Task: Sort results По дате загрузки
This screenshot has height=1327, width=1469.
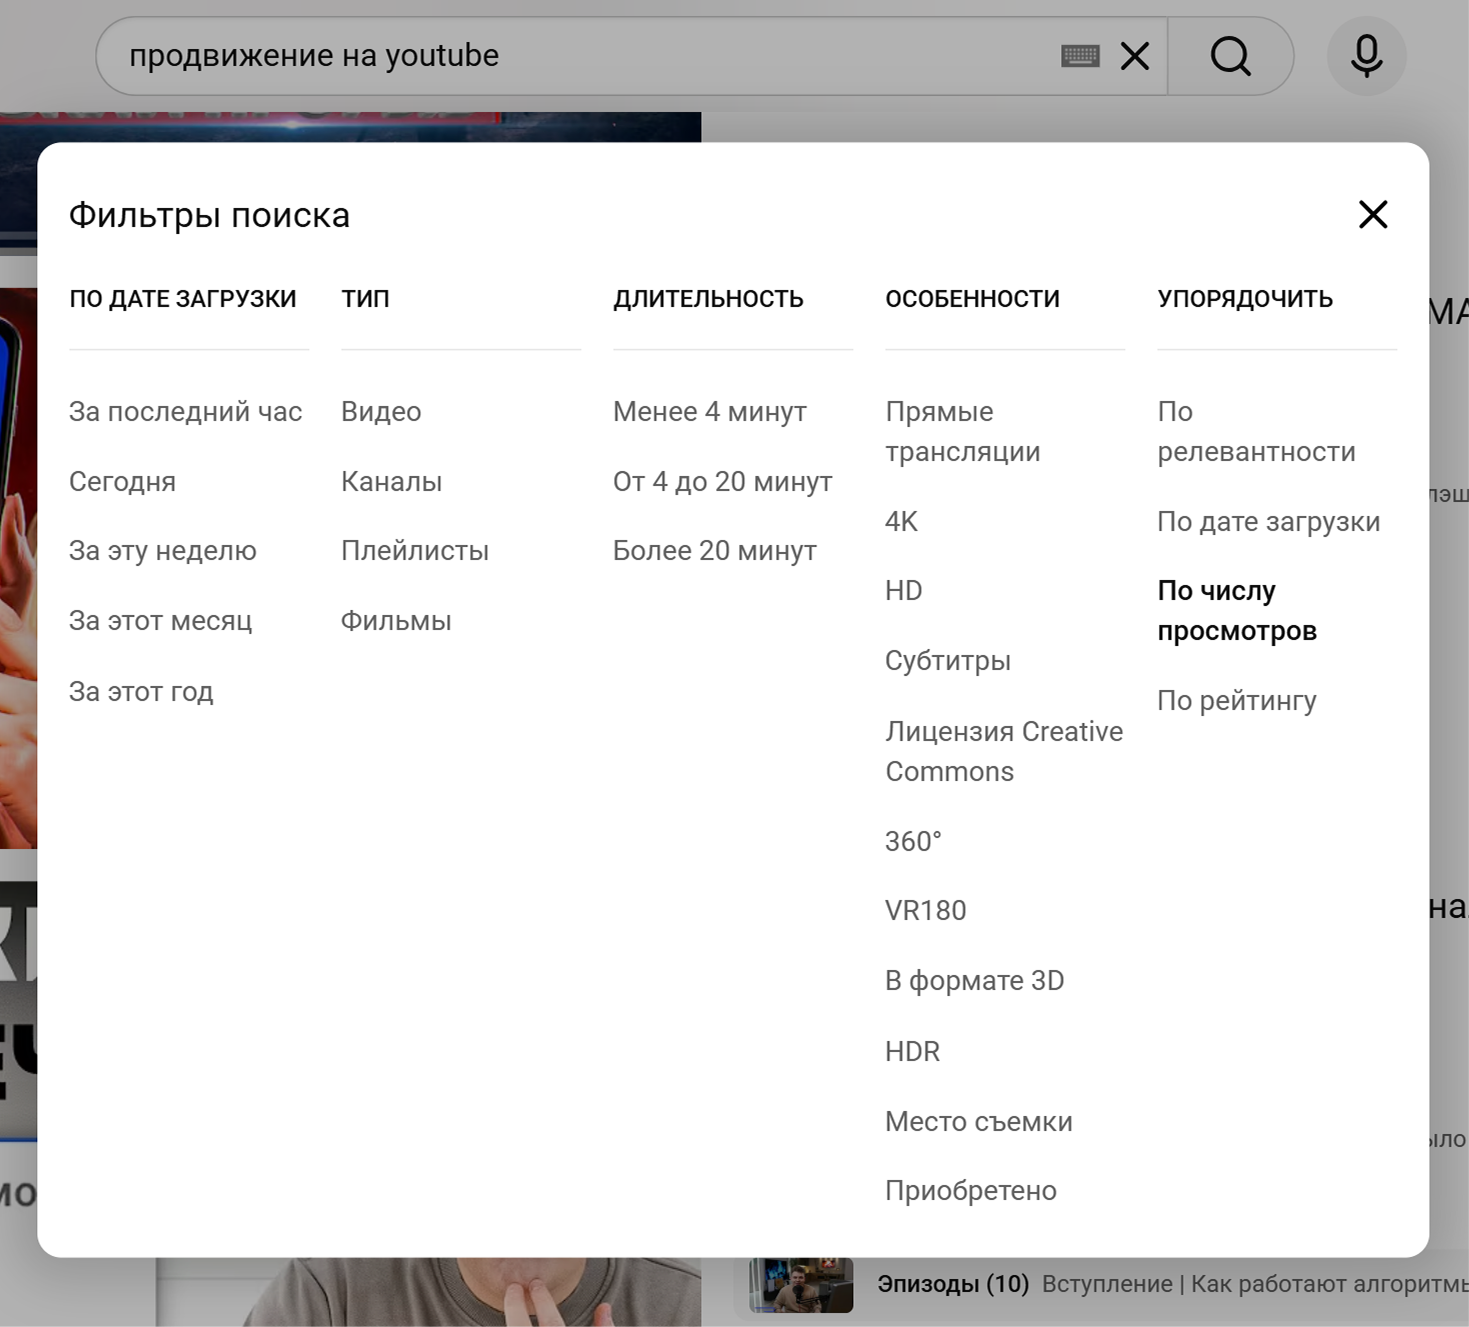Action: click(1269, 521)
